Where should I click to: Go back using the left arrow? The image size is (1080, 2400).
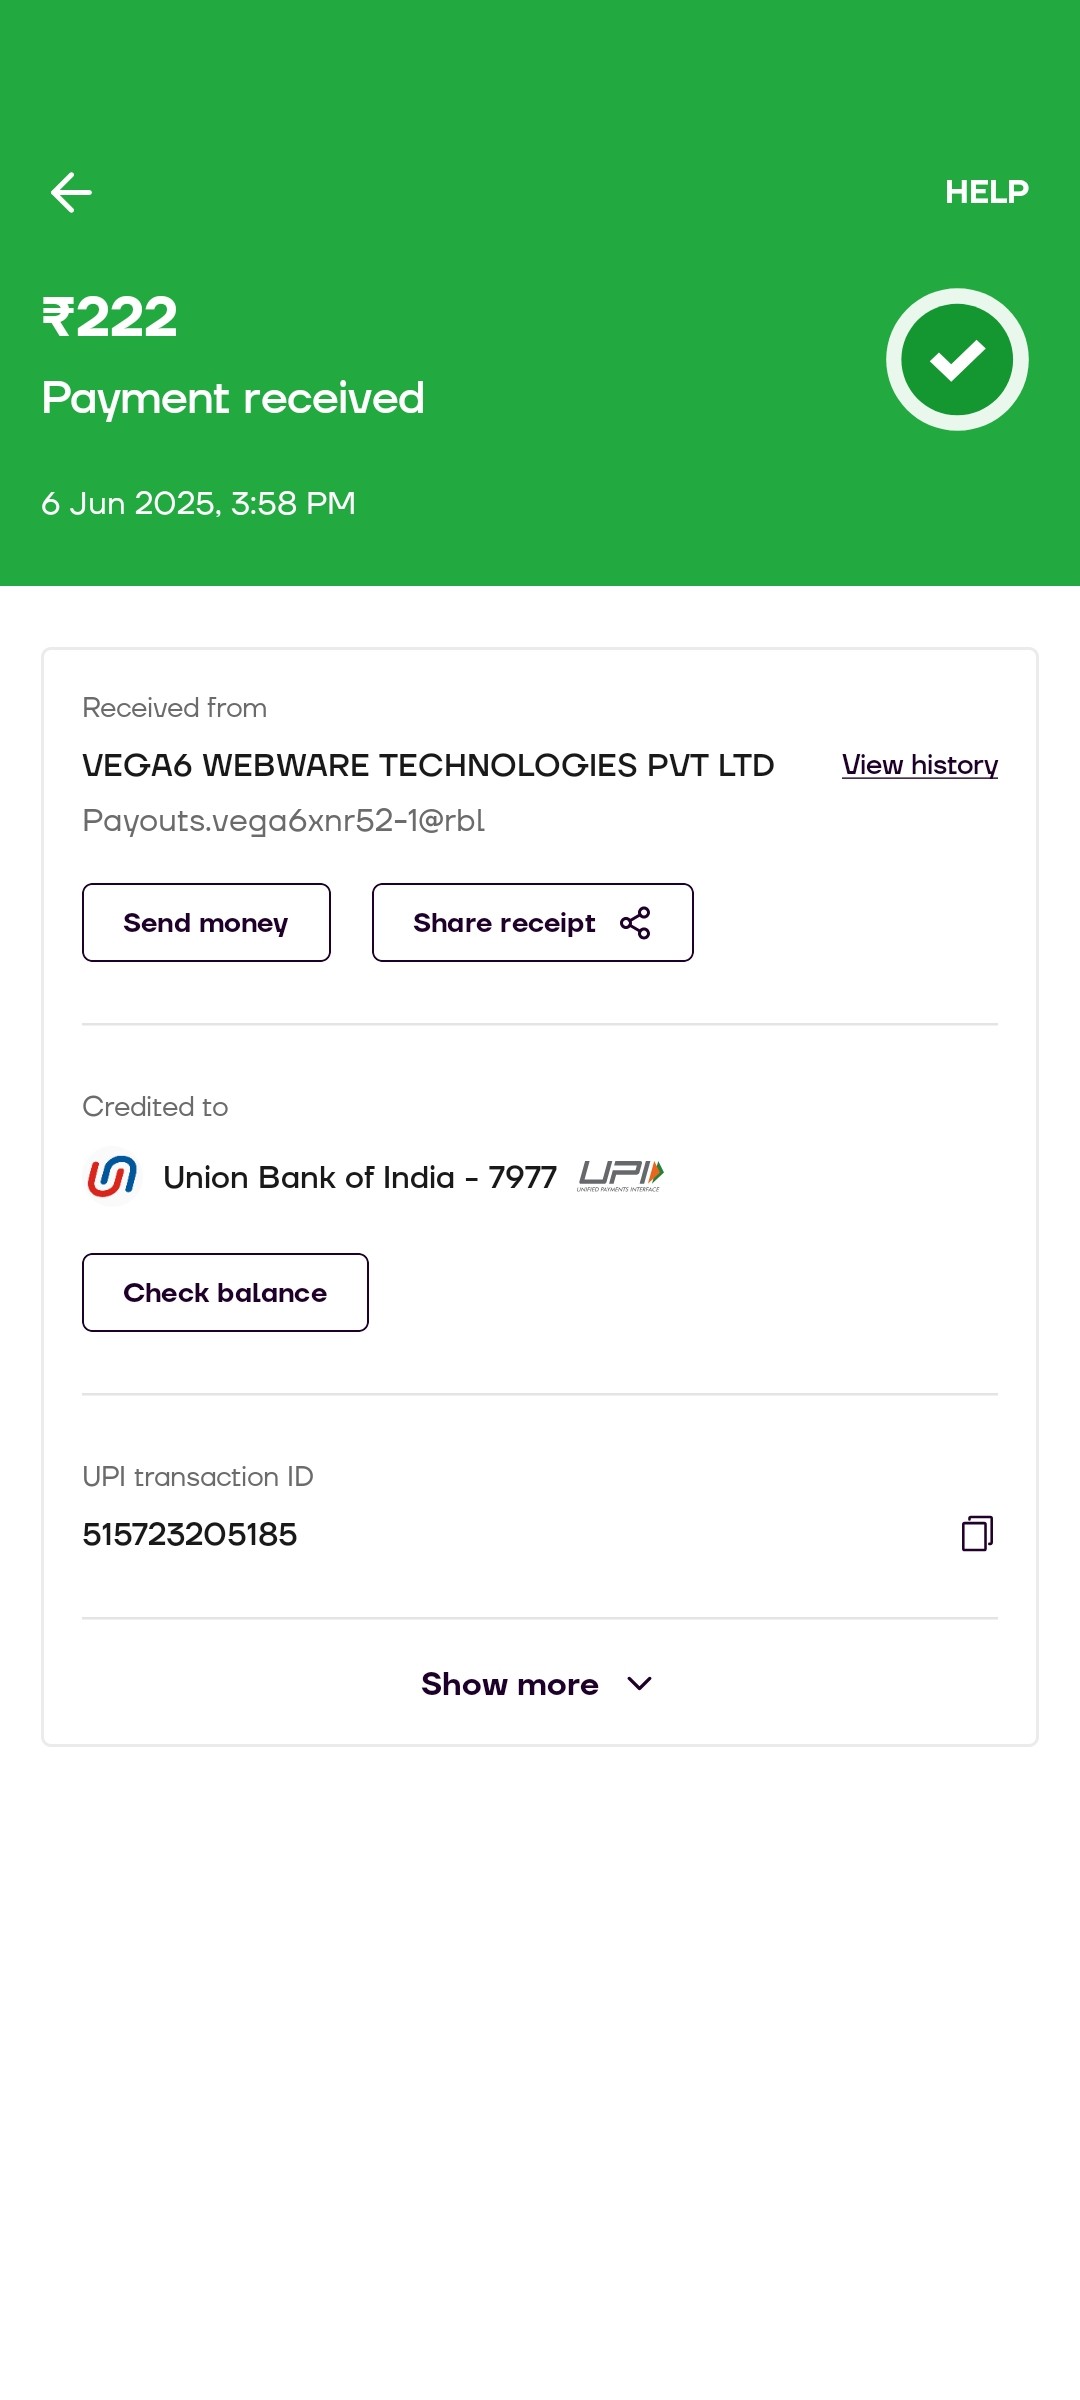[71, 192]
